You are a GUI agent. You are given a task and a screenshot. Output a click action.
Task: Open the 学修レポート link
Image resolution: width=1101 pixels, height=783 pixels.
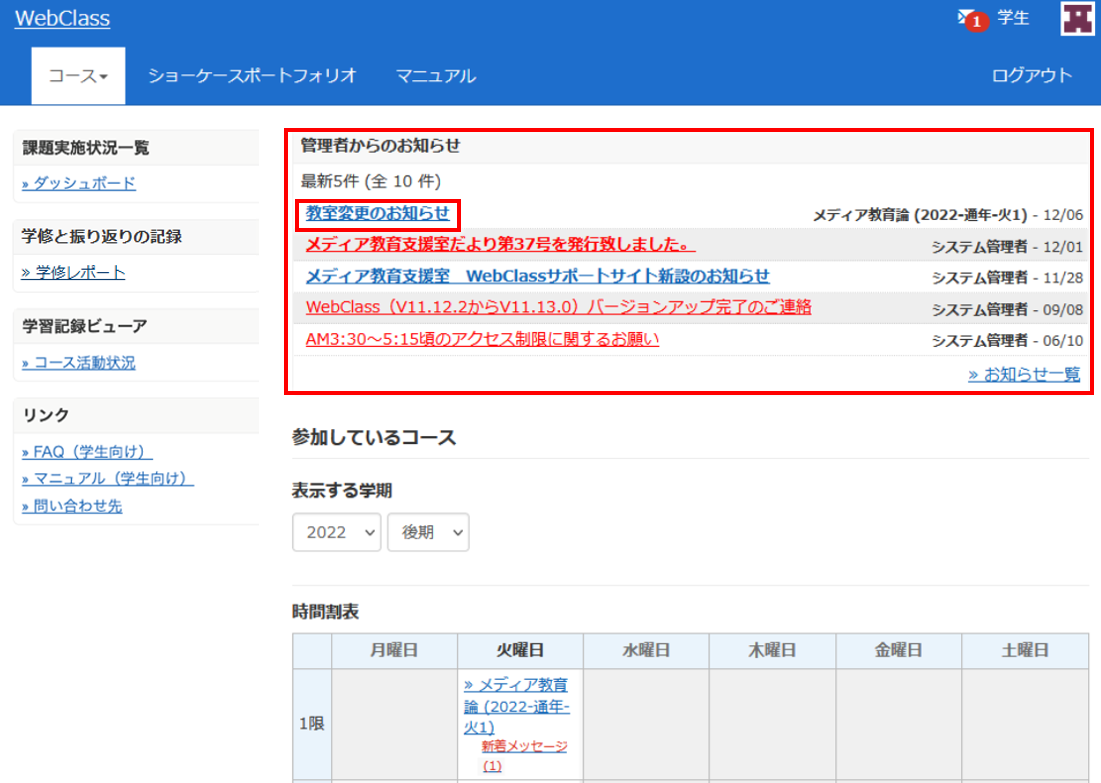click(x=73, y=272)
